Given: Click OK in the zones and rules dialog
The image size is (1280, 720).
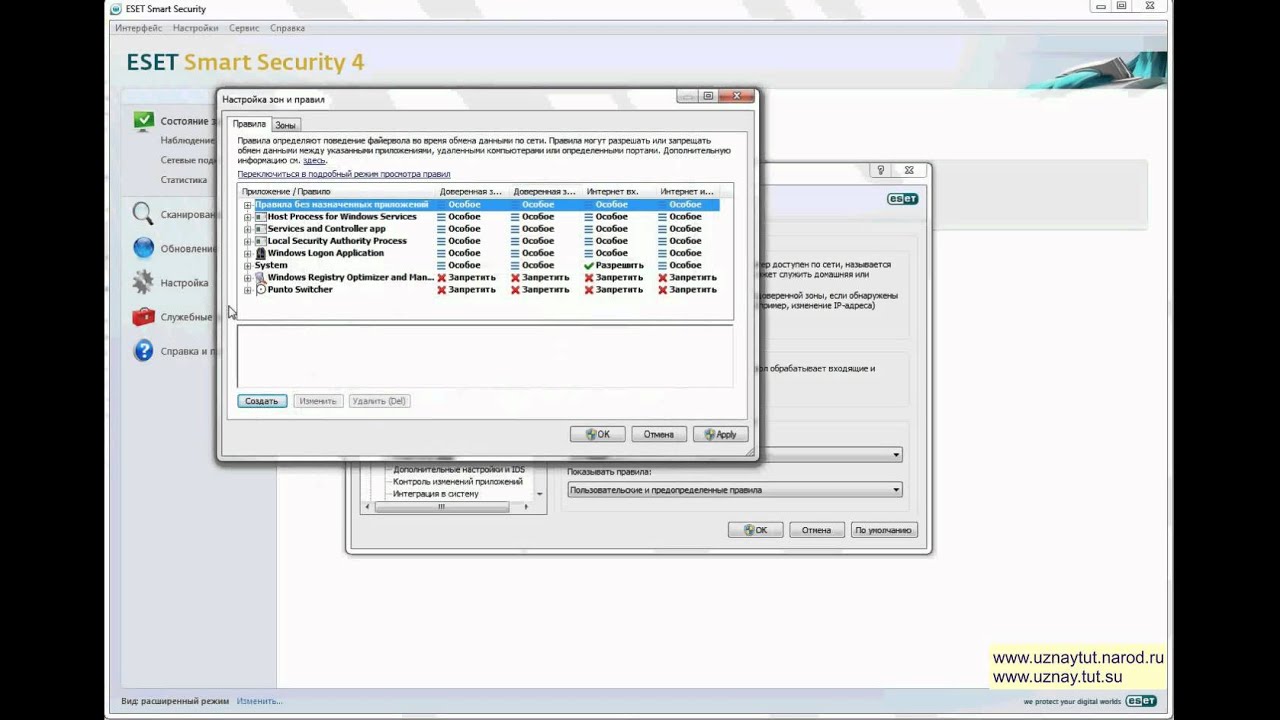Looking at the screenshot, I should pos(598,434).
